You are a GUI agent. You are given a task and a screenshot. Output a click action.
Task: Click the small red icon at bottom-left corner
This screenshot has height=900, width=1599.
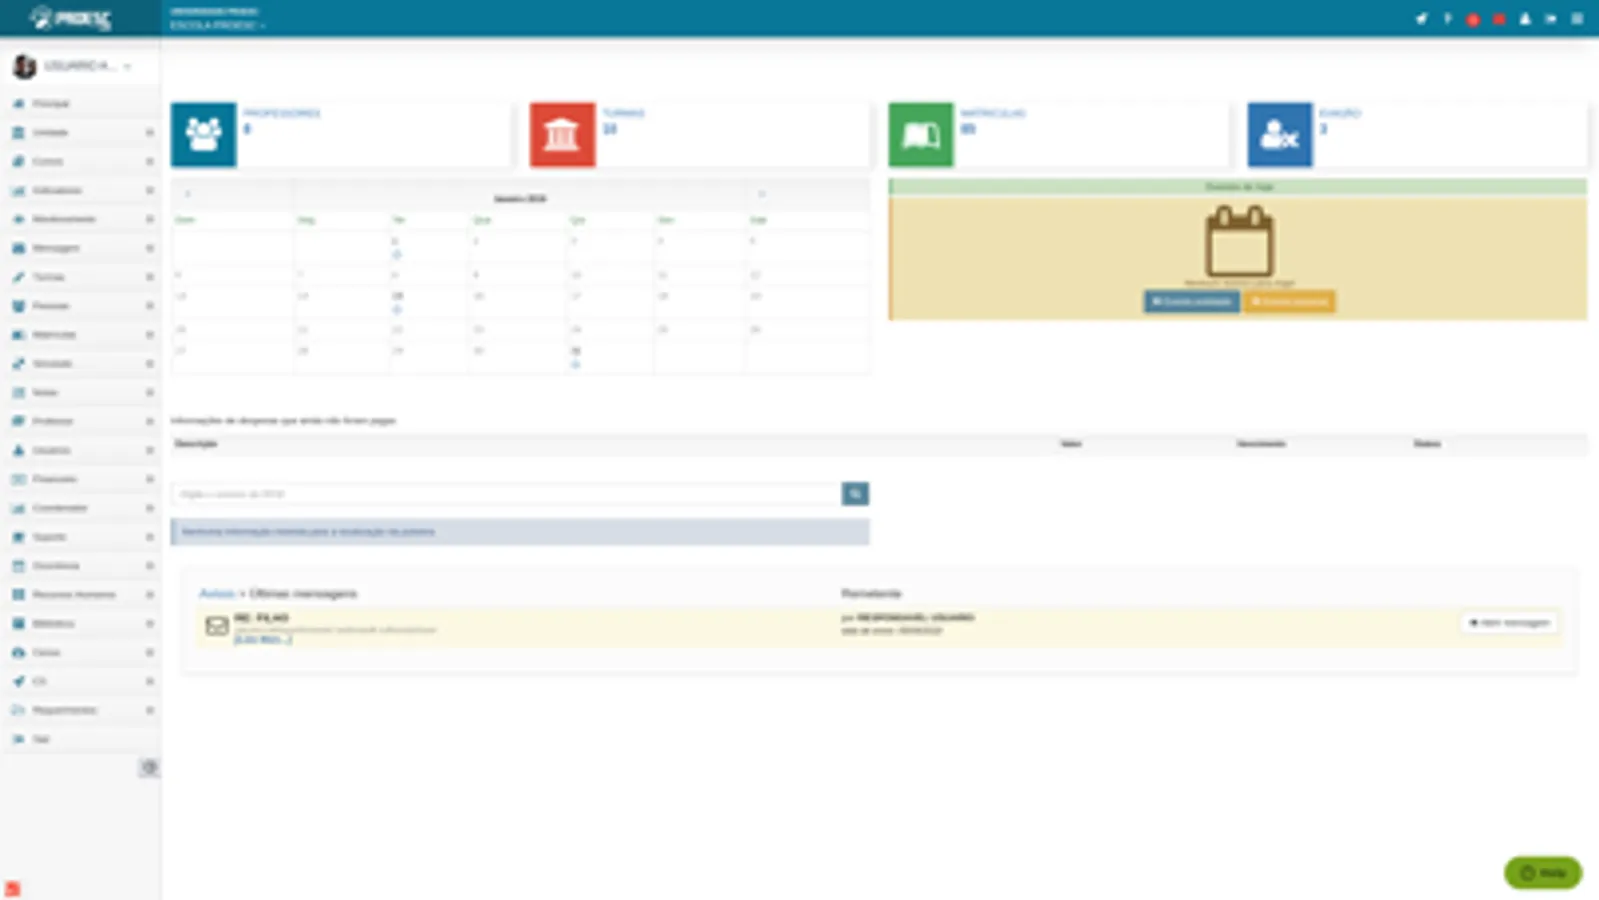click(x=12, y=888)
